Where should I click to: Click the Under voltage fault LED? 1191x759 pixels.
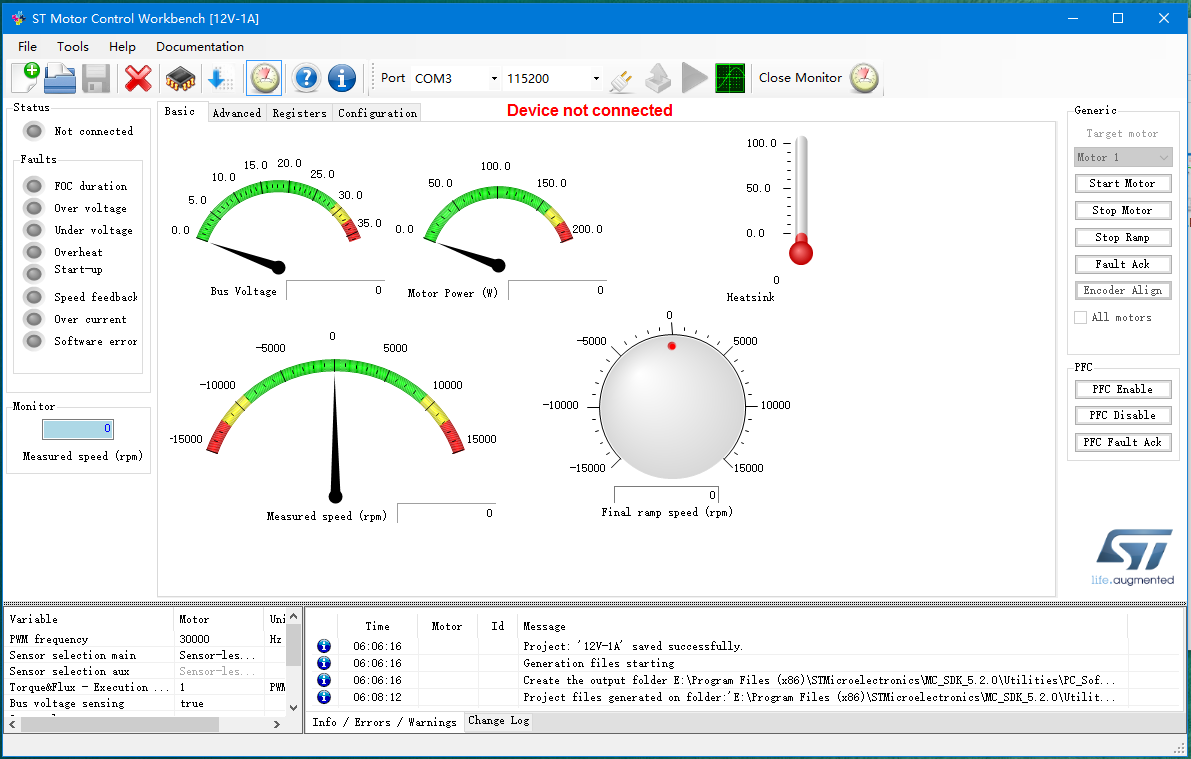33,230
